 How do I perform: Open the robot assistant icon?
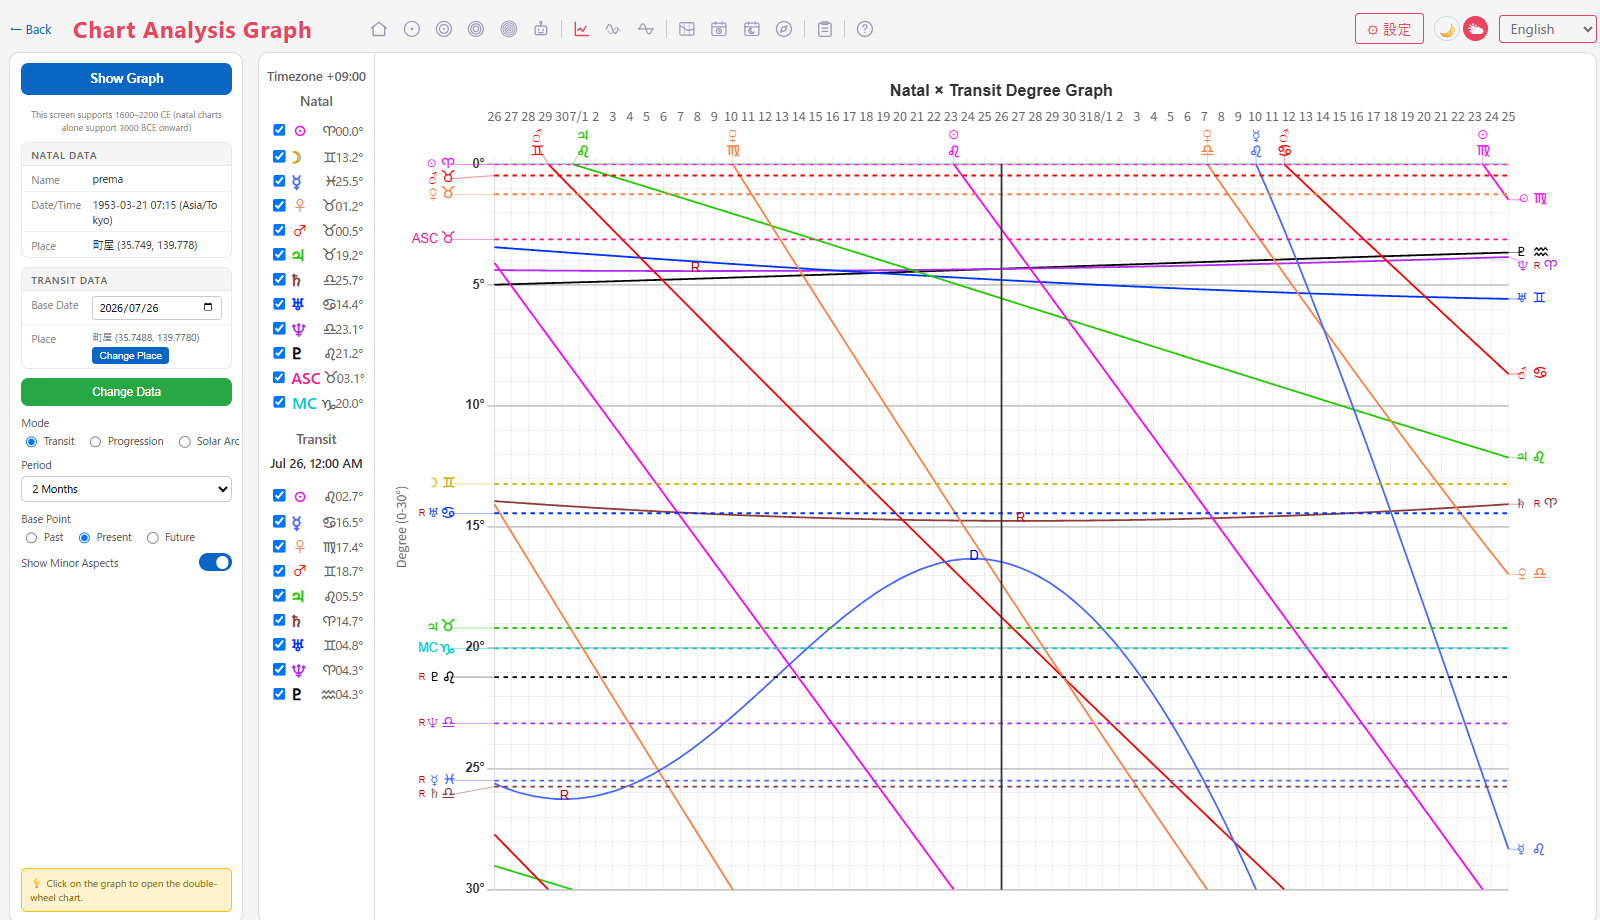[x=541, y=29]
